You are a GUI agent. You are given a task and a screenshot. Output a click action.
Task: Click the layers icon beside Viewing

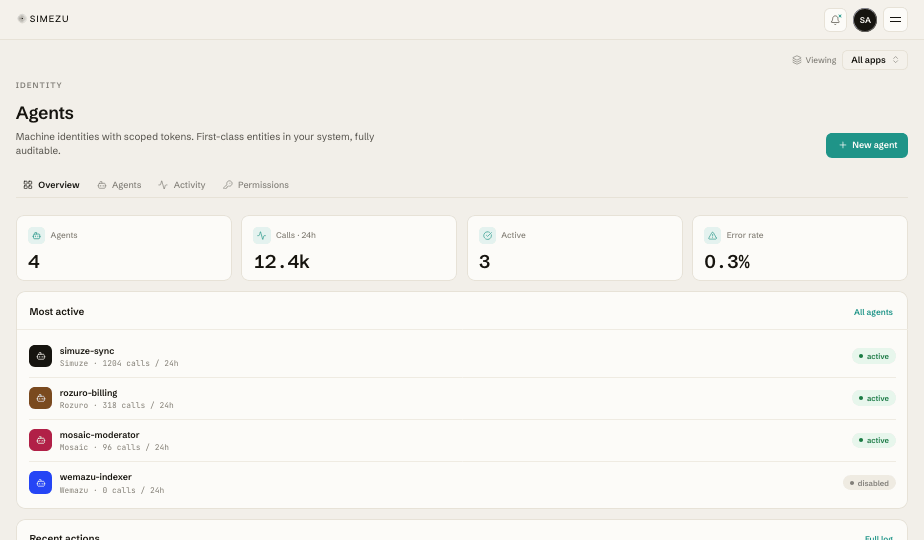pos(797,60)
